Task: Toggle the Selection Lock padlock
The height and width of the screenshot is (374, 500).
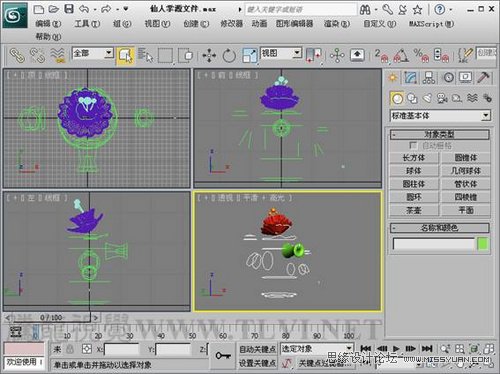Action: point(70,349)
